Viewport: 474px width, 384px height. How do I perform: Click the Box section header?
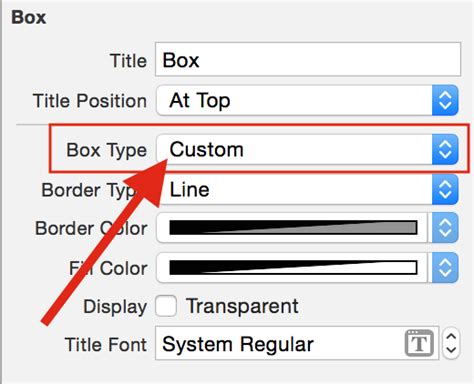click(29, 17)
